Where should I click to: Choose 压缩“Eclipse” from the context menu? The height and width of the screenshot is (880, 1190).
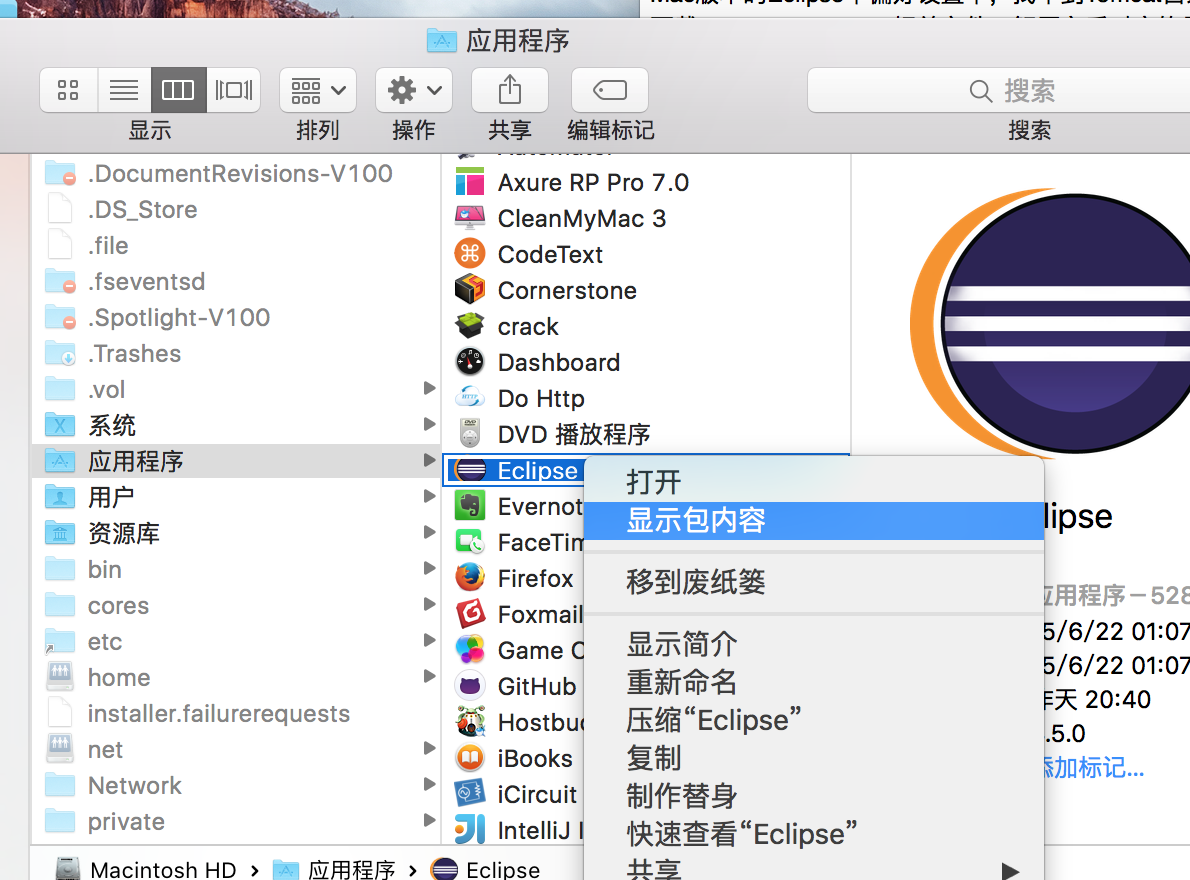tap(814, 721)
